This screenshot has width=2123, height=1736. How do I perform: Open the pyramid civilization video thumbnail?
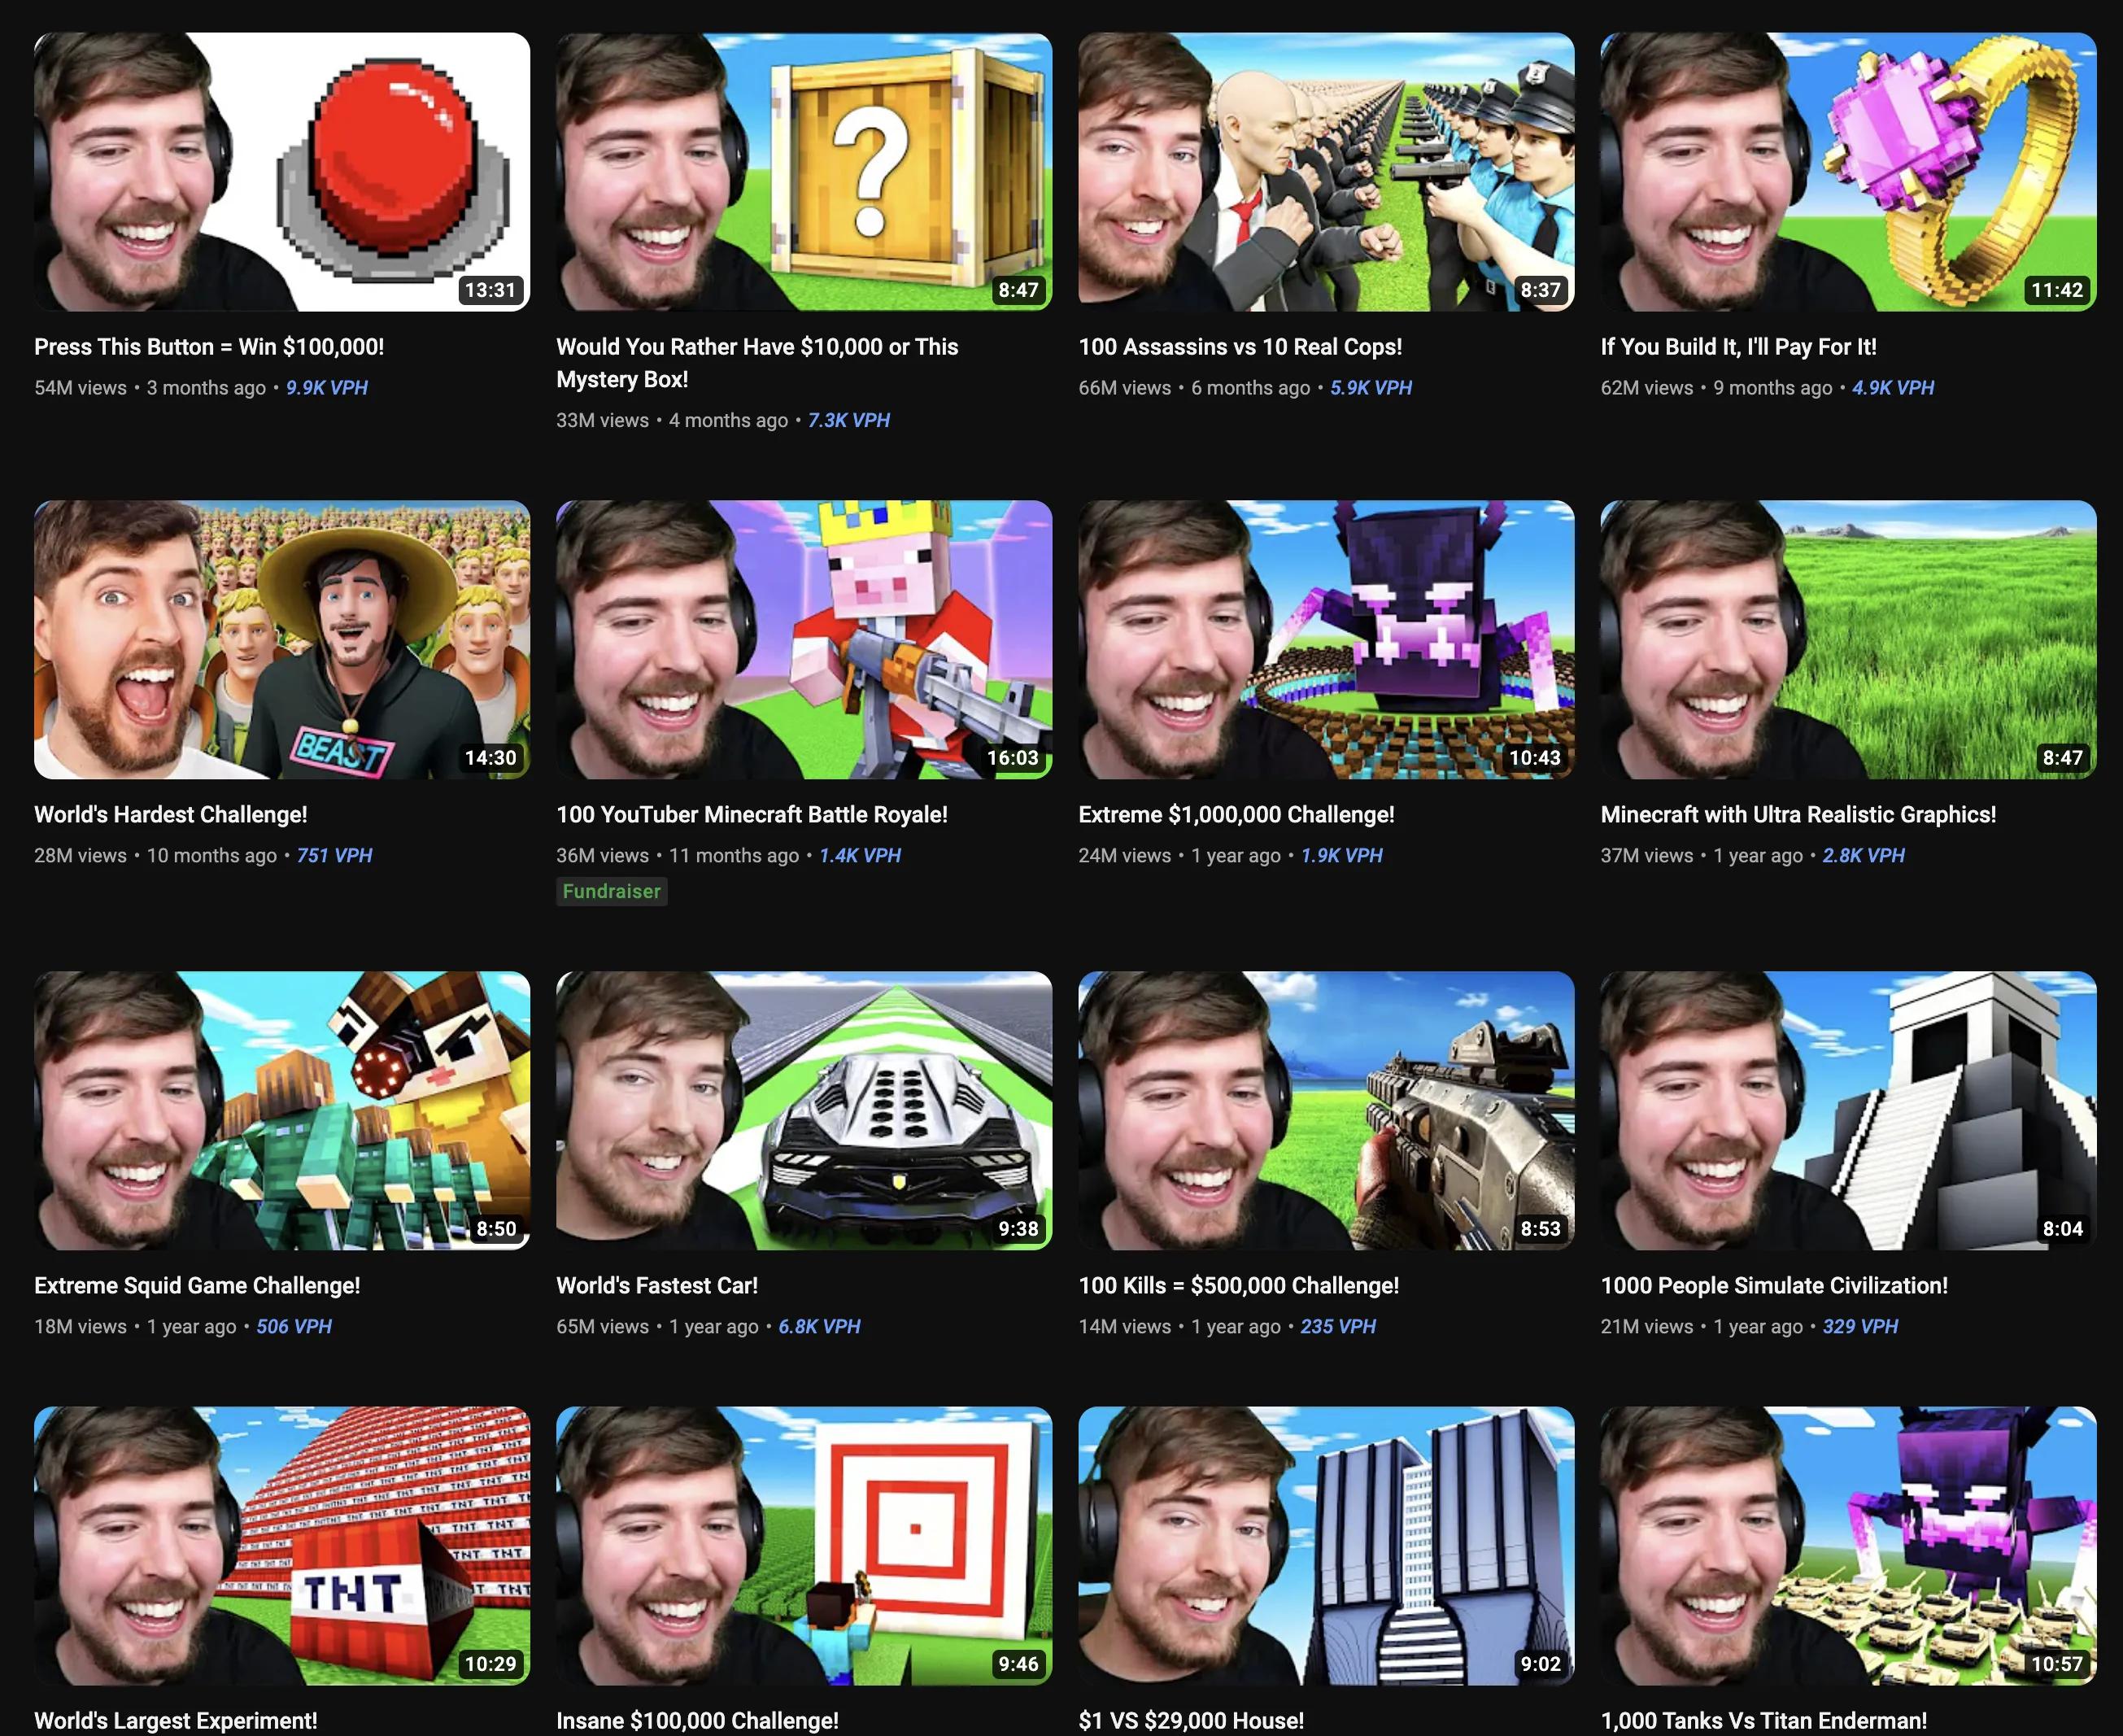(1847, 1110)
